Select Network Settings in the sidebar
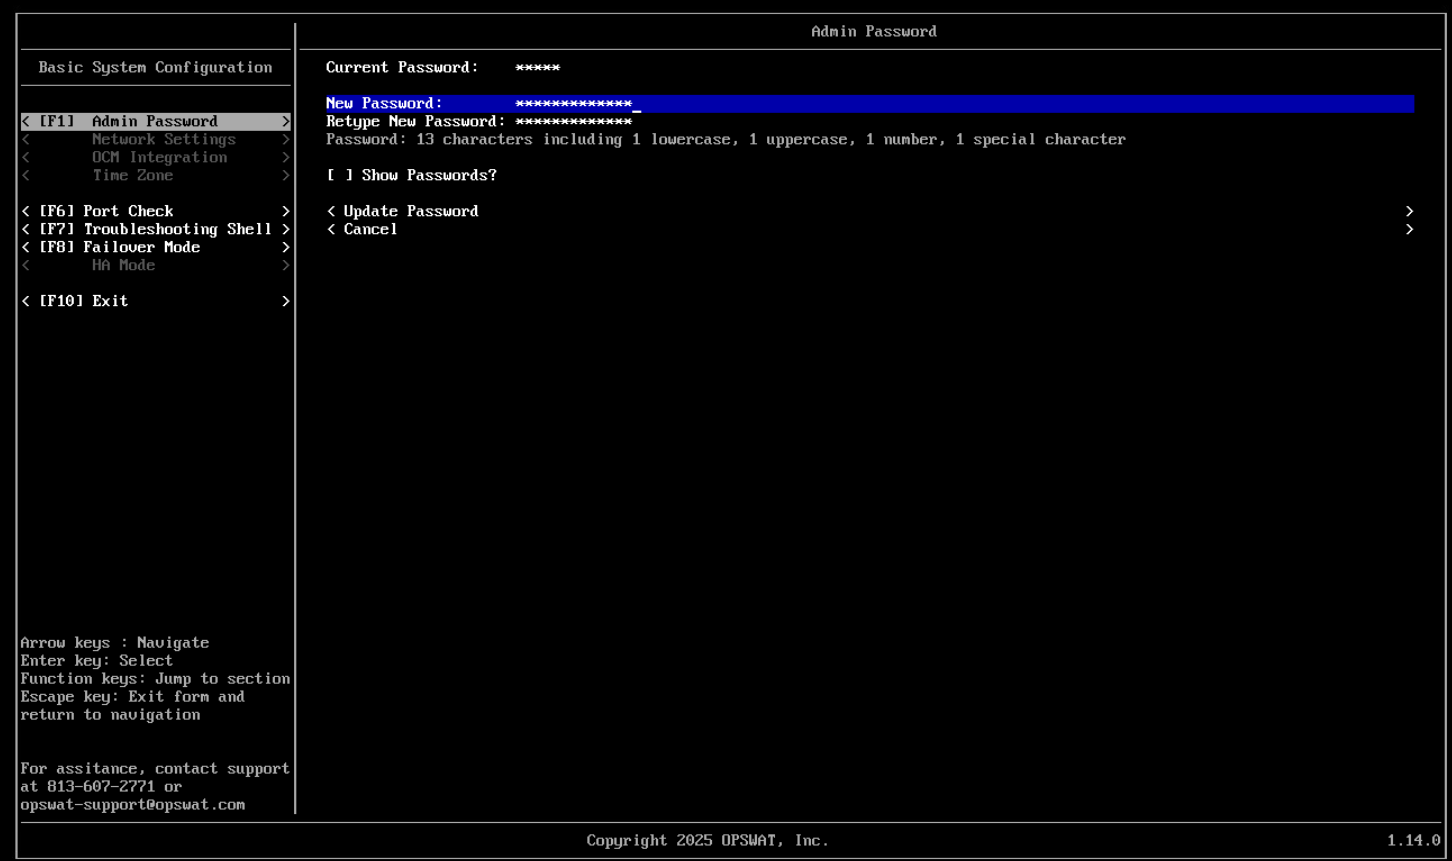1452x861 pixels. coord(163,139)
